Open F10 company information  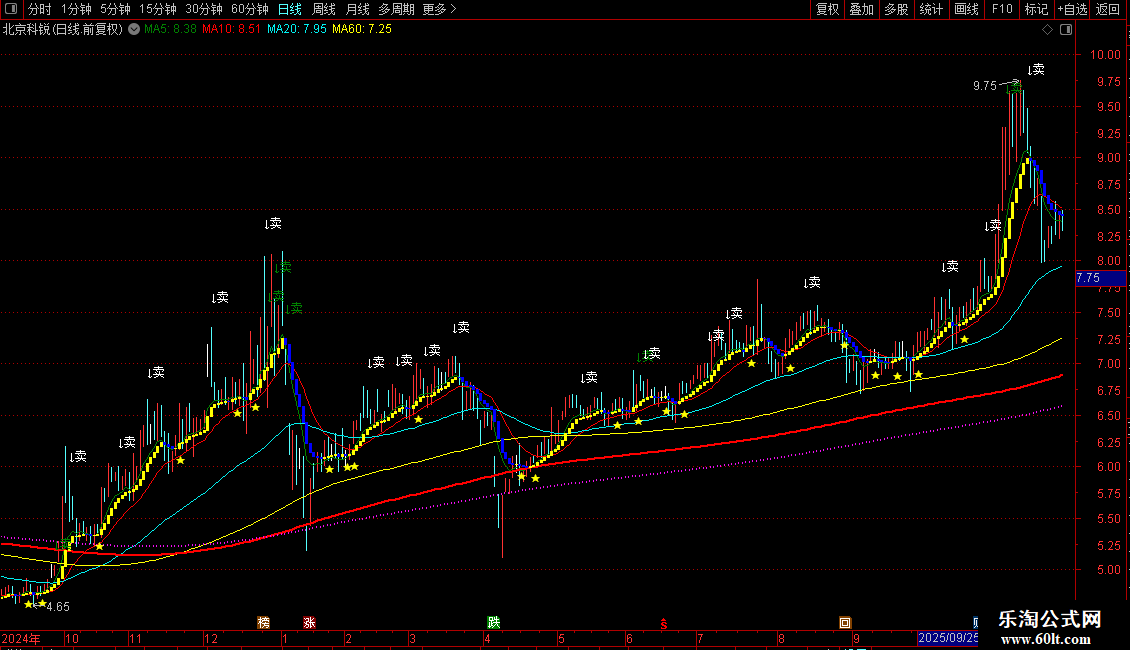[1002, 9]
